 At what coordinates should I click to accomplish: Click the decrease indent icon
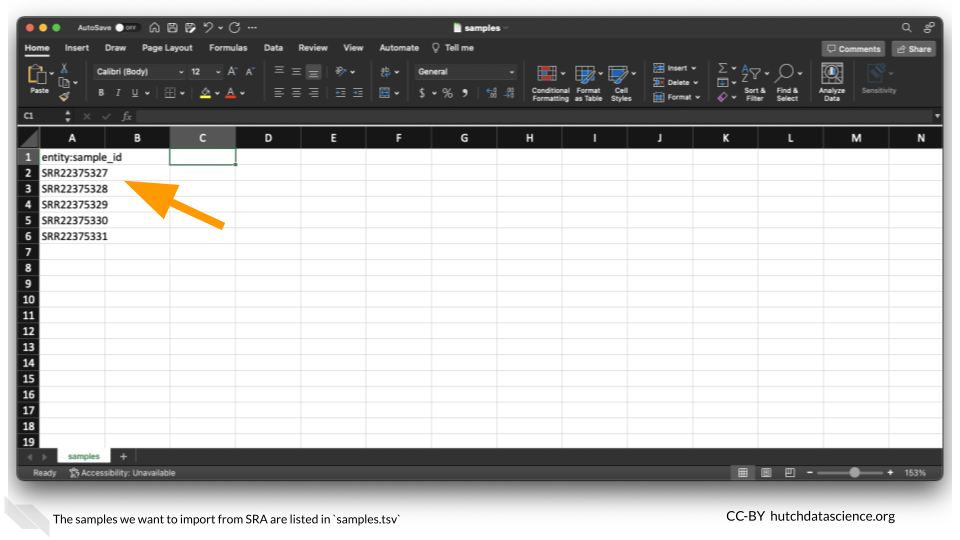(x=340, y=93)
